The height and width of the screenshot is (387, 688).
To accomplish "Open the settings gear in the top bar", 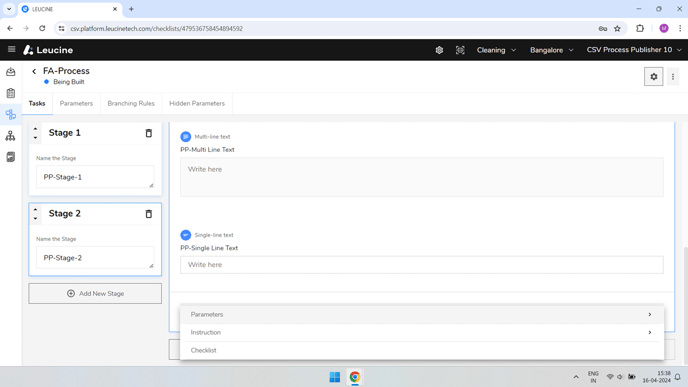I will point(439,50).
